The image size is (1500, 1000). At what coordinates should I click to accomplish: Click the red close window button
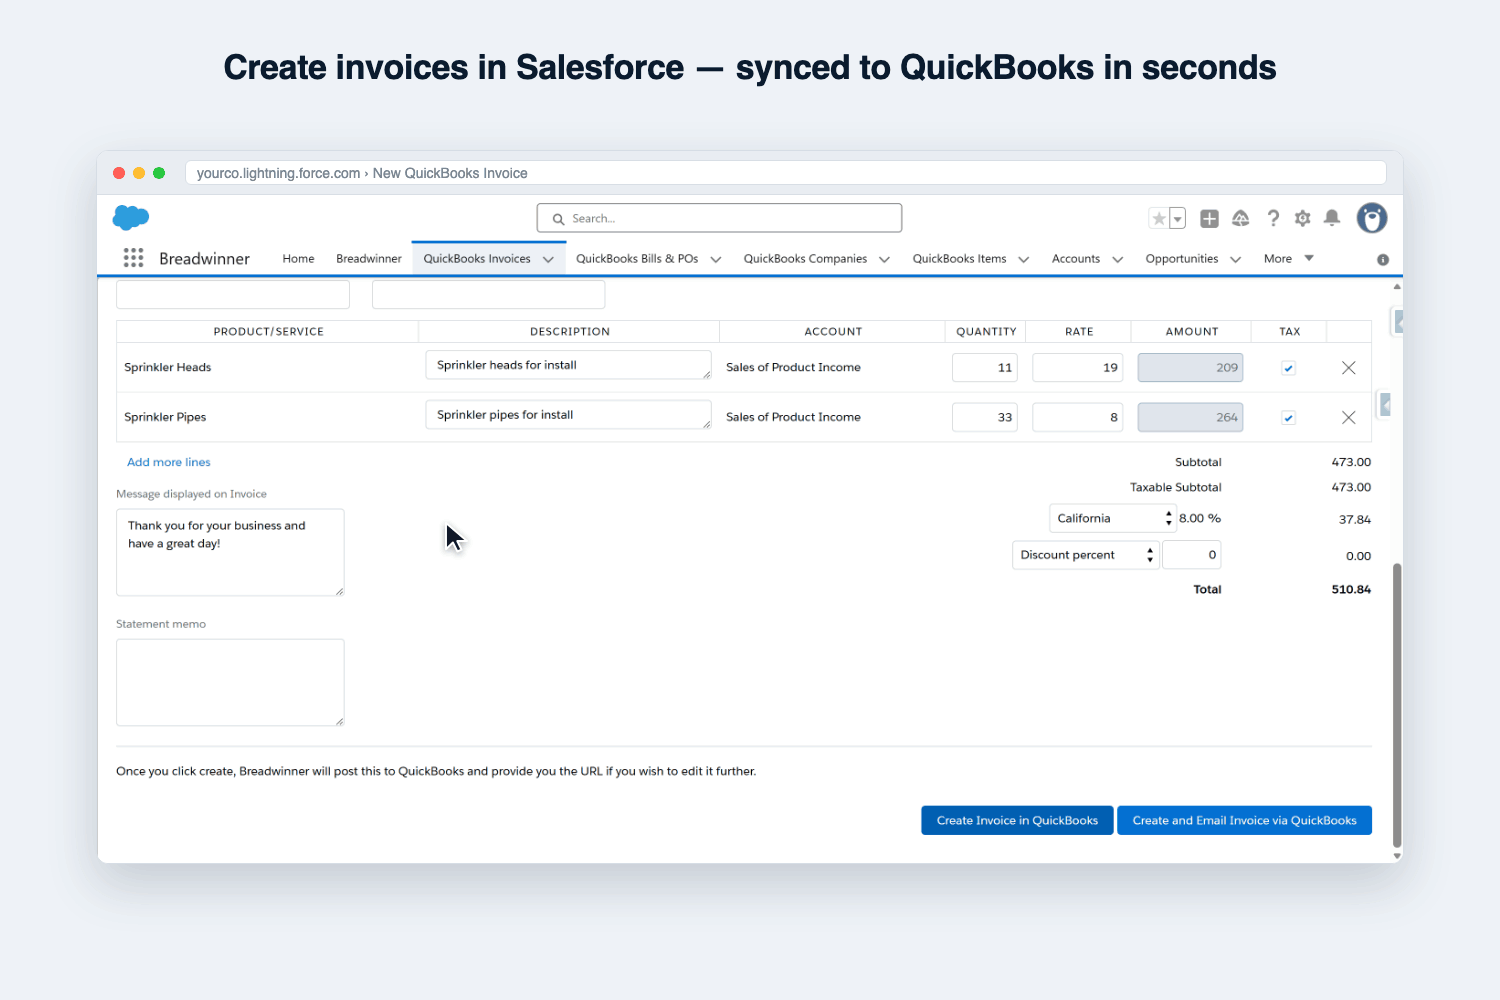119,173
